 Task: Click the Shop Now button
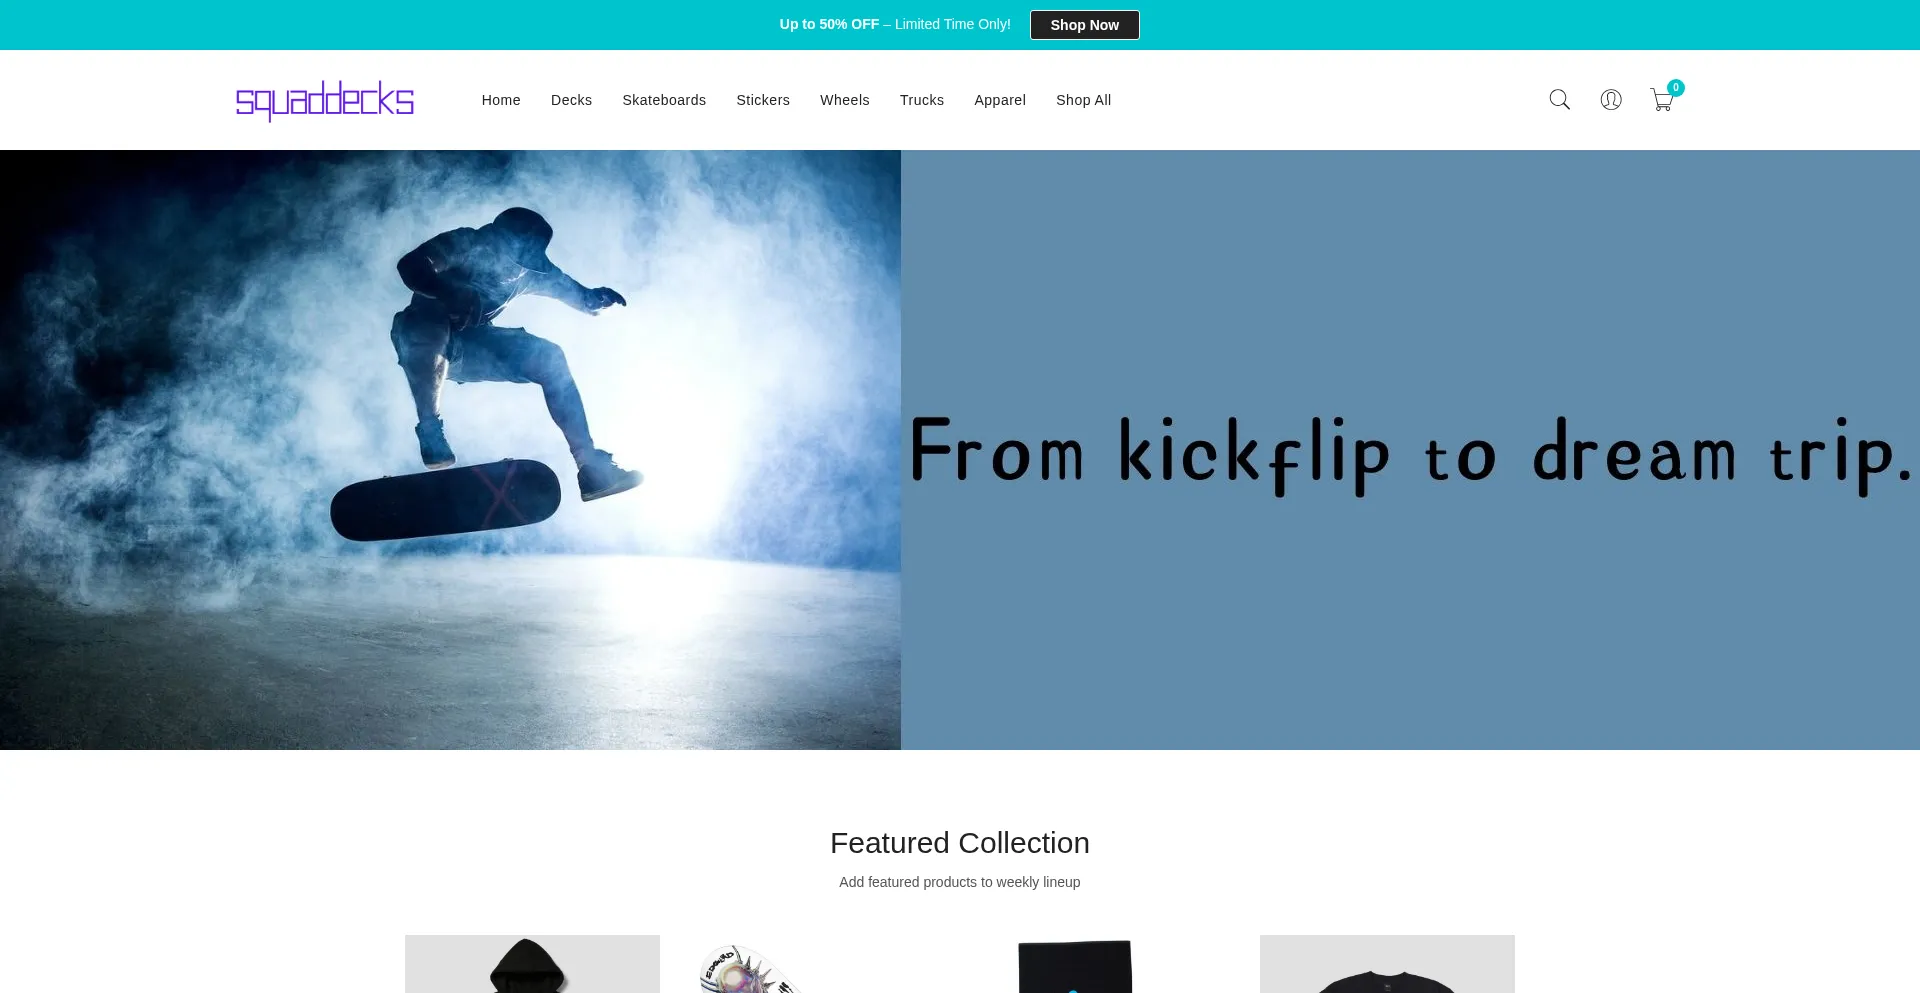click(x=1084, y=25)
